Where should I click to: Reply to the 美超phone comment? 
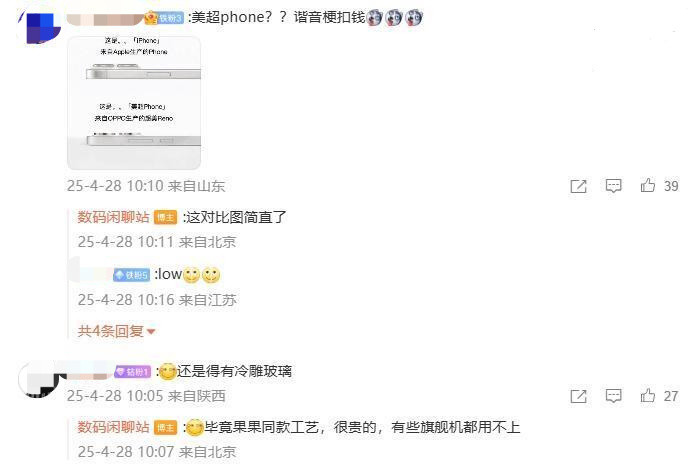coord(613,186)
